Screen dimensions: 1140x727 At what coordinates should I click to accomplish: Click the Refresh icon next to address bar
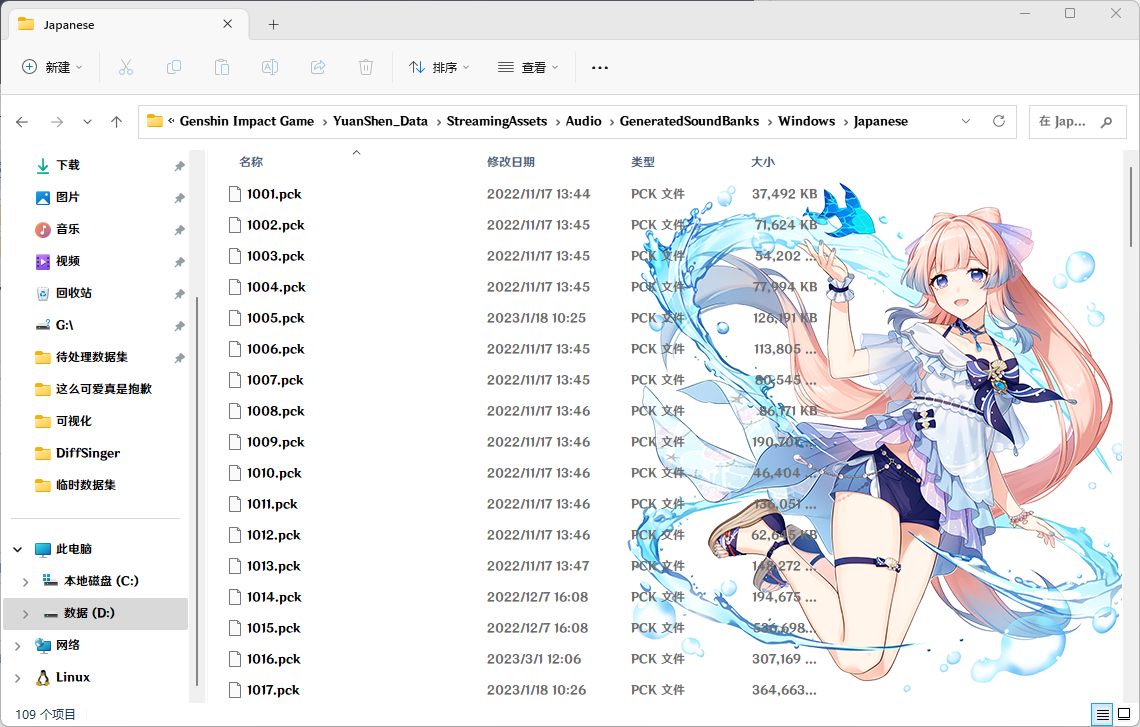(998, 120)
